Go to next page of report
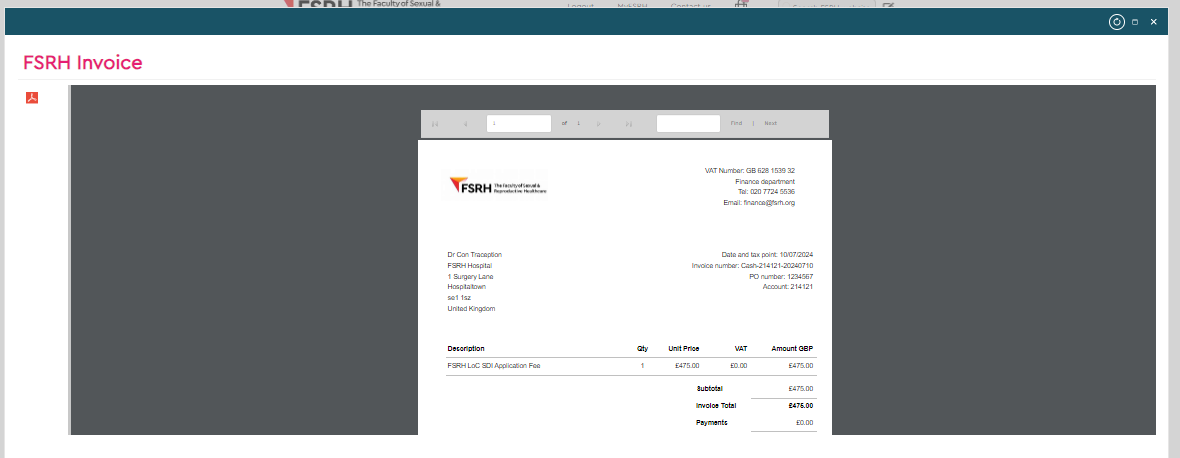This screenshot has height=458, width=1180. tap(598, 123)
